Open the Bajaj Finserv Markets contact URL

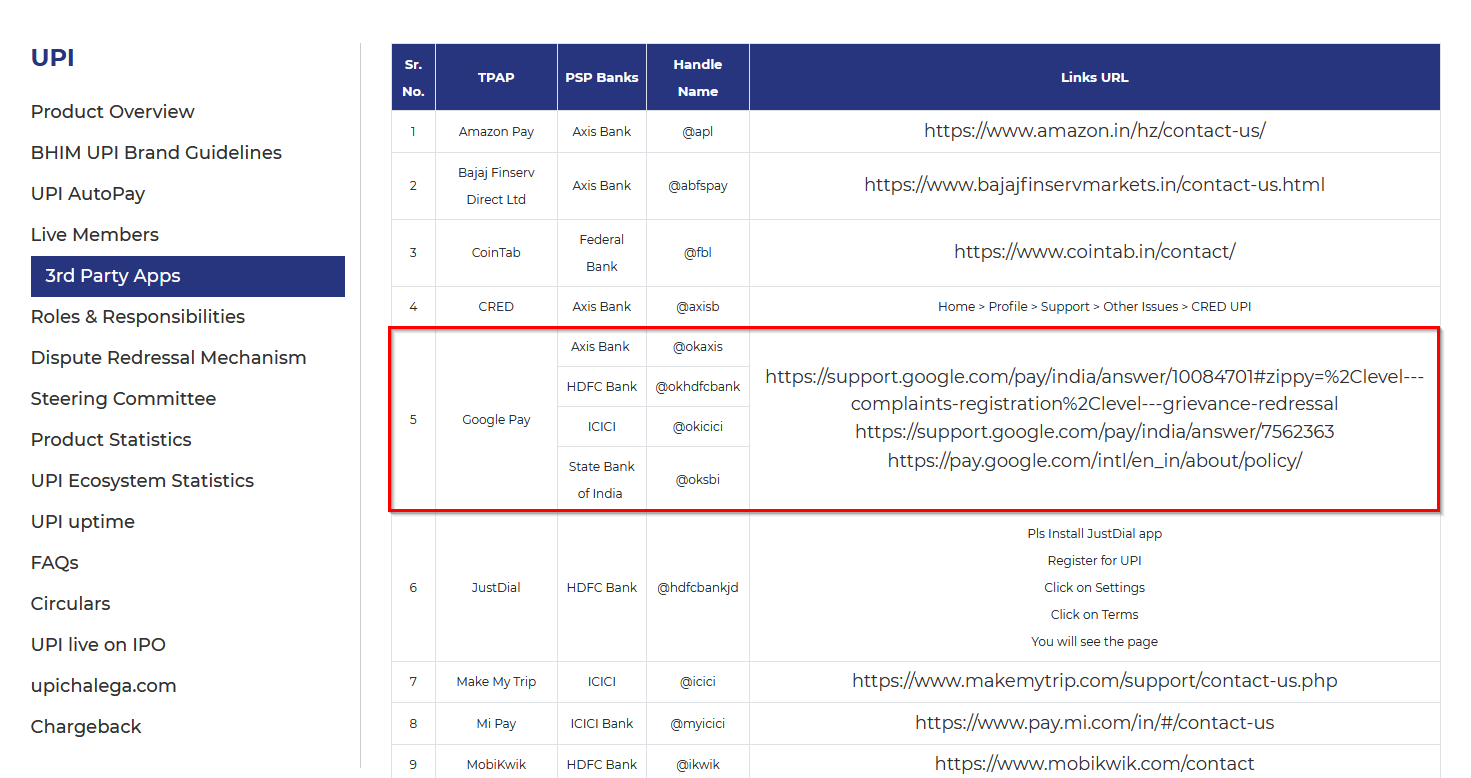(x=1095, y=185)
